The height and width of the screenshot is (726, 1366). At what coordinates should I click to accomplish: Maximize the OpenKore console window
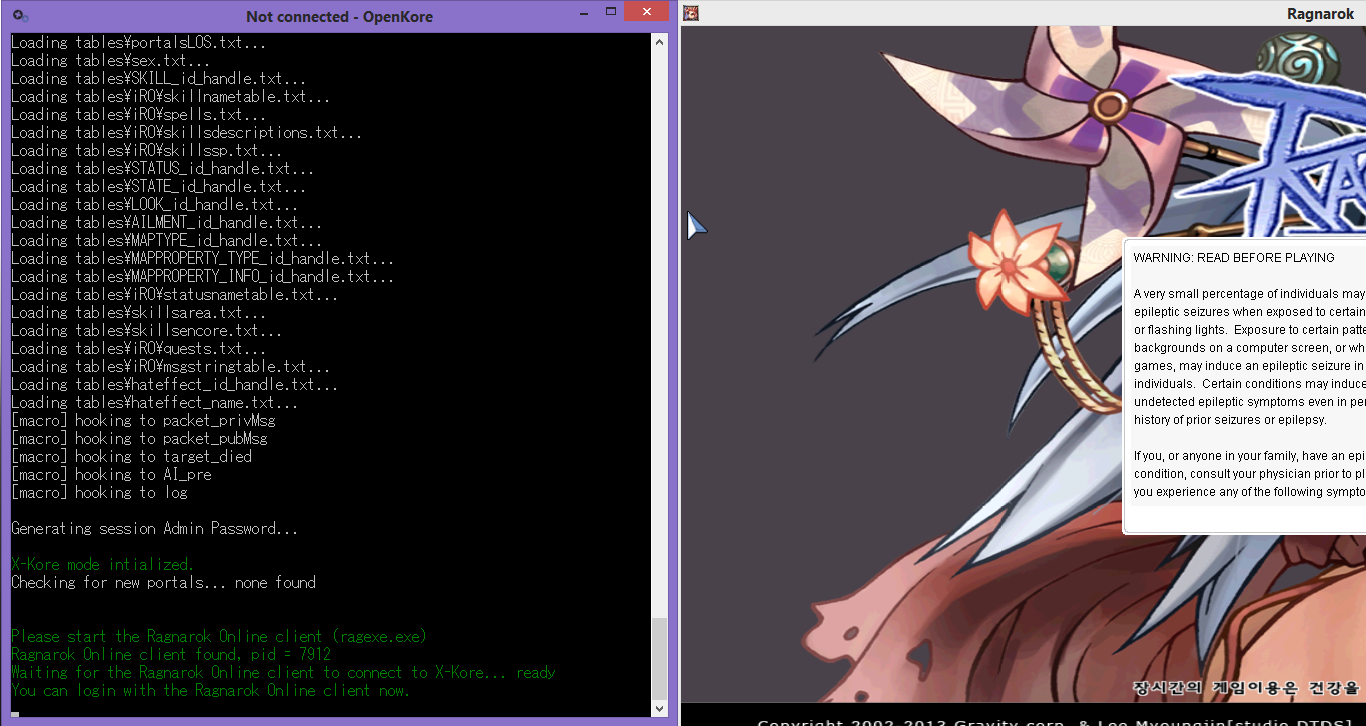click(x=612, y=12)
